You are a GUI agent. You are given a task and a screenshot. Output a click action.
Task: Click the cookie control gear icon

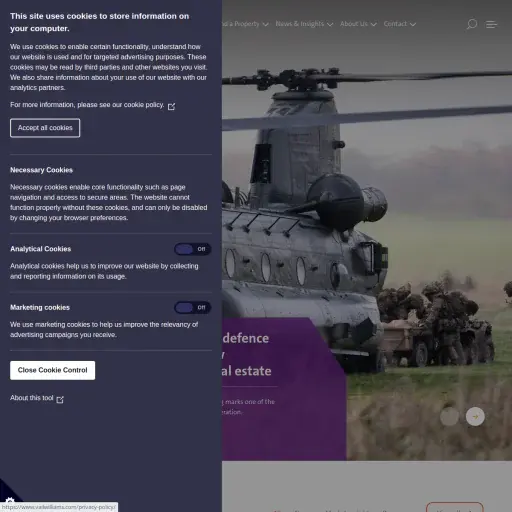(x=10, y=501)
